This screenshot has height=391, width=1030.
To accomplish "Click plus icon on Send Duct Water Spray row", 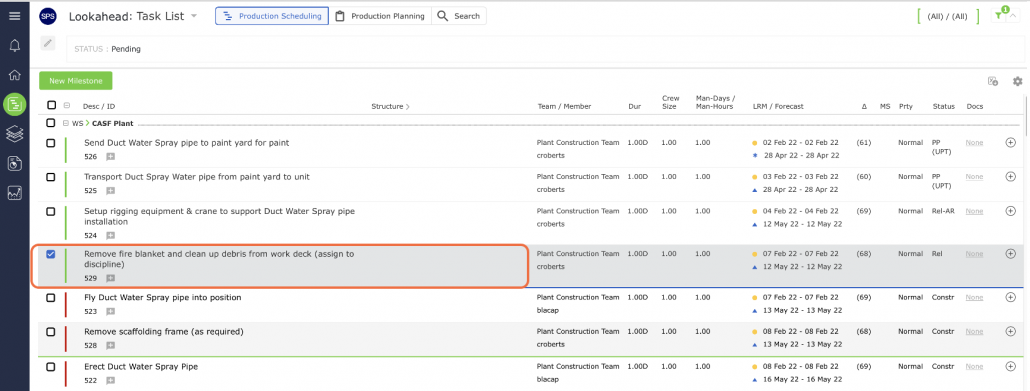I will [1011, 143].
